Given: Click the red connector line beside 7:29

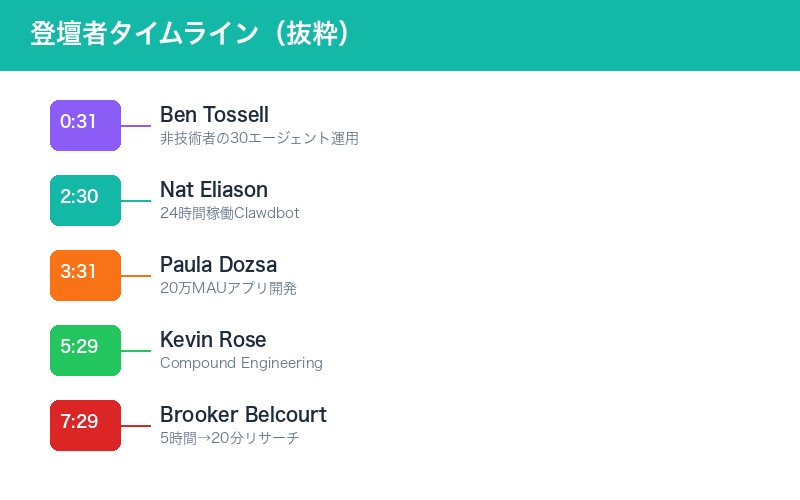Looking at the screenshot, I should point(136,426).
